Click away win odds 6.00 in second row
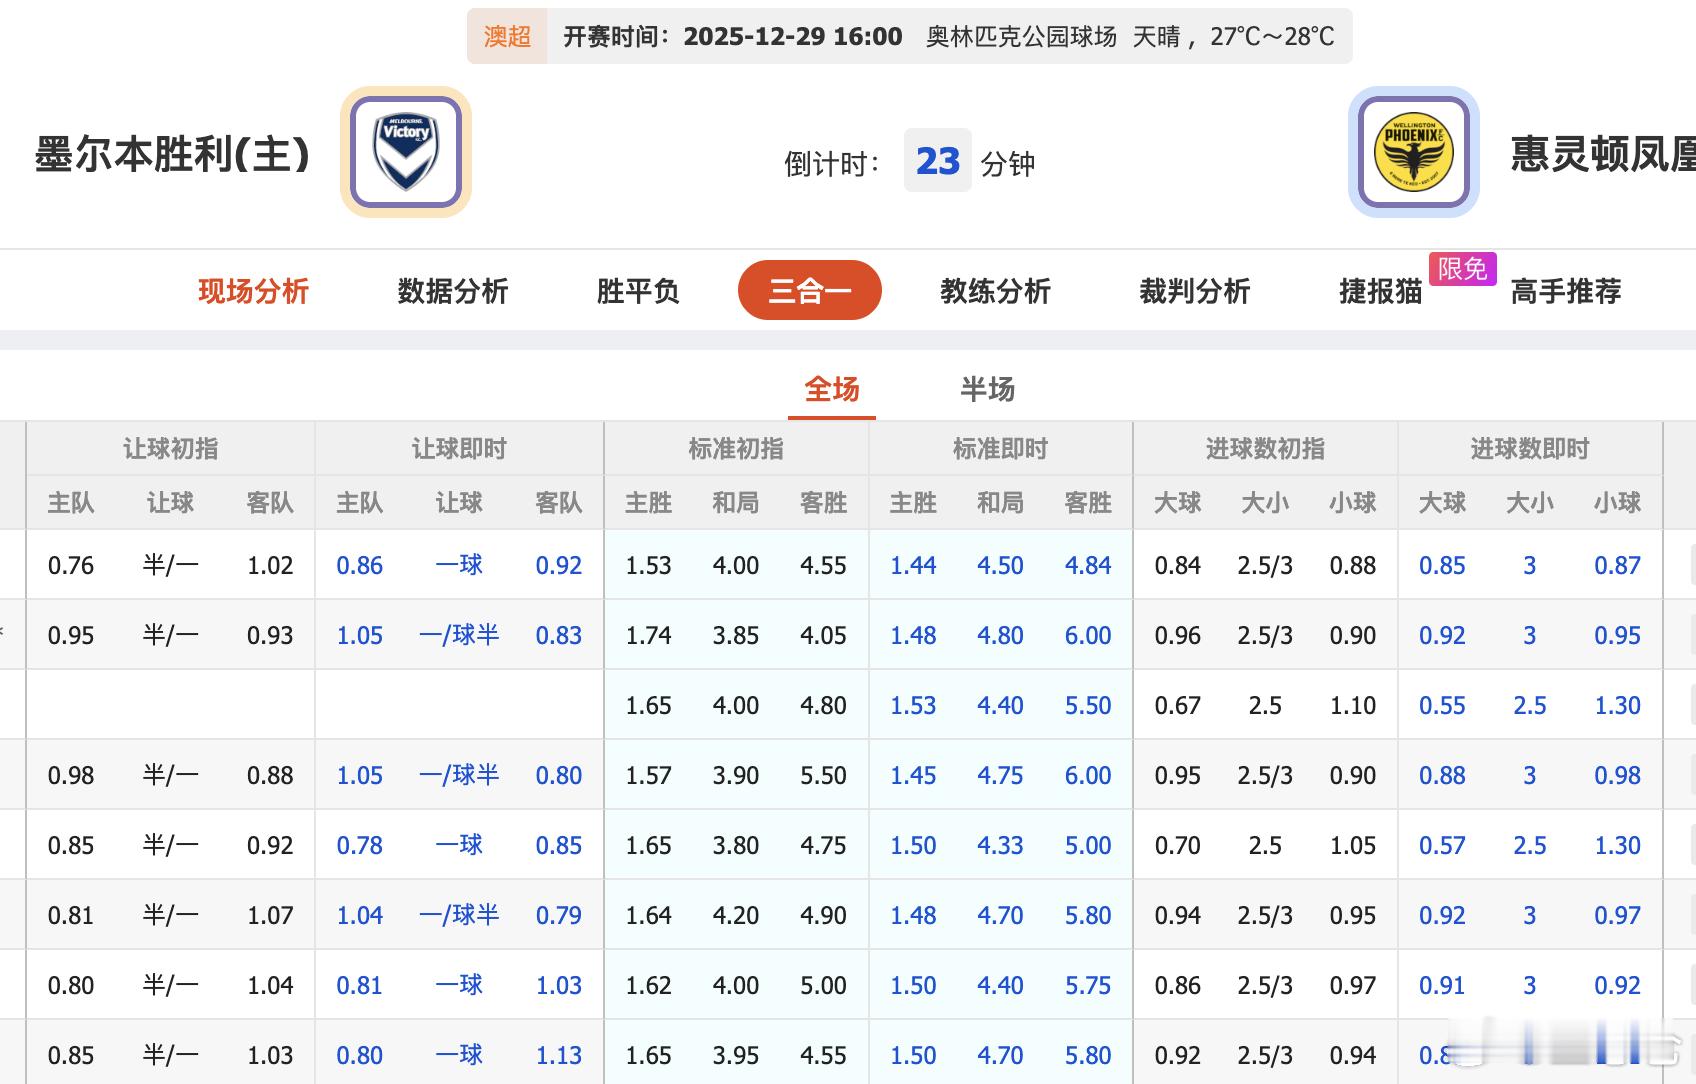 coord(1088,635)
